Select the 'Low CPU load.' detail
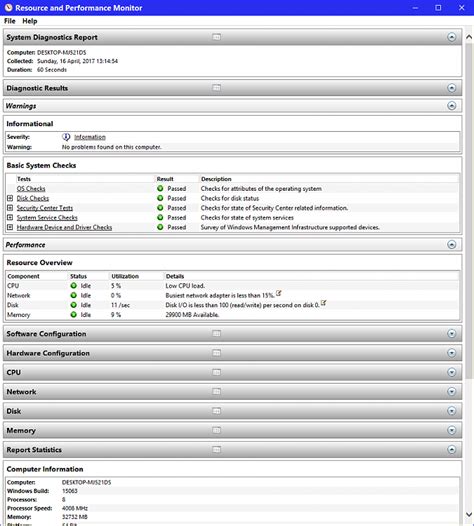The image size is (474, 526). click(185, 286)
